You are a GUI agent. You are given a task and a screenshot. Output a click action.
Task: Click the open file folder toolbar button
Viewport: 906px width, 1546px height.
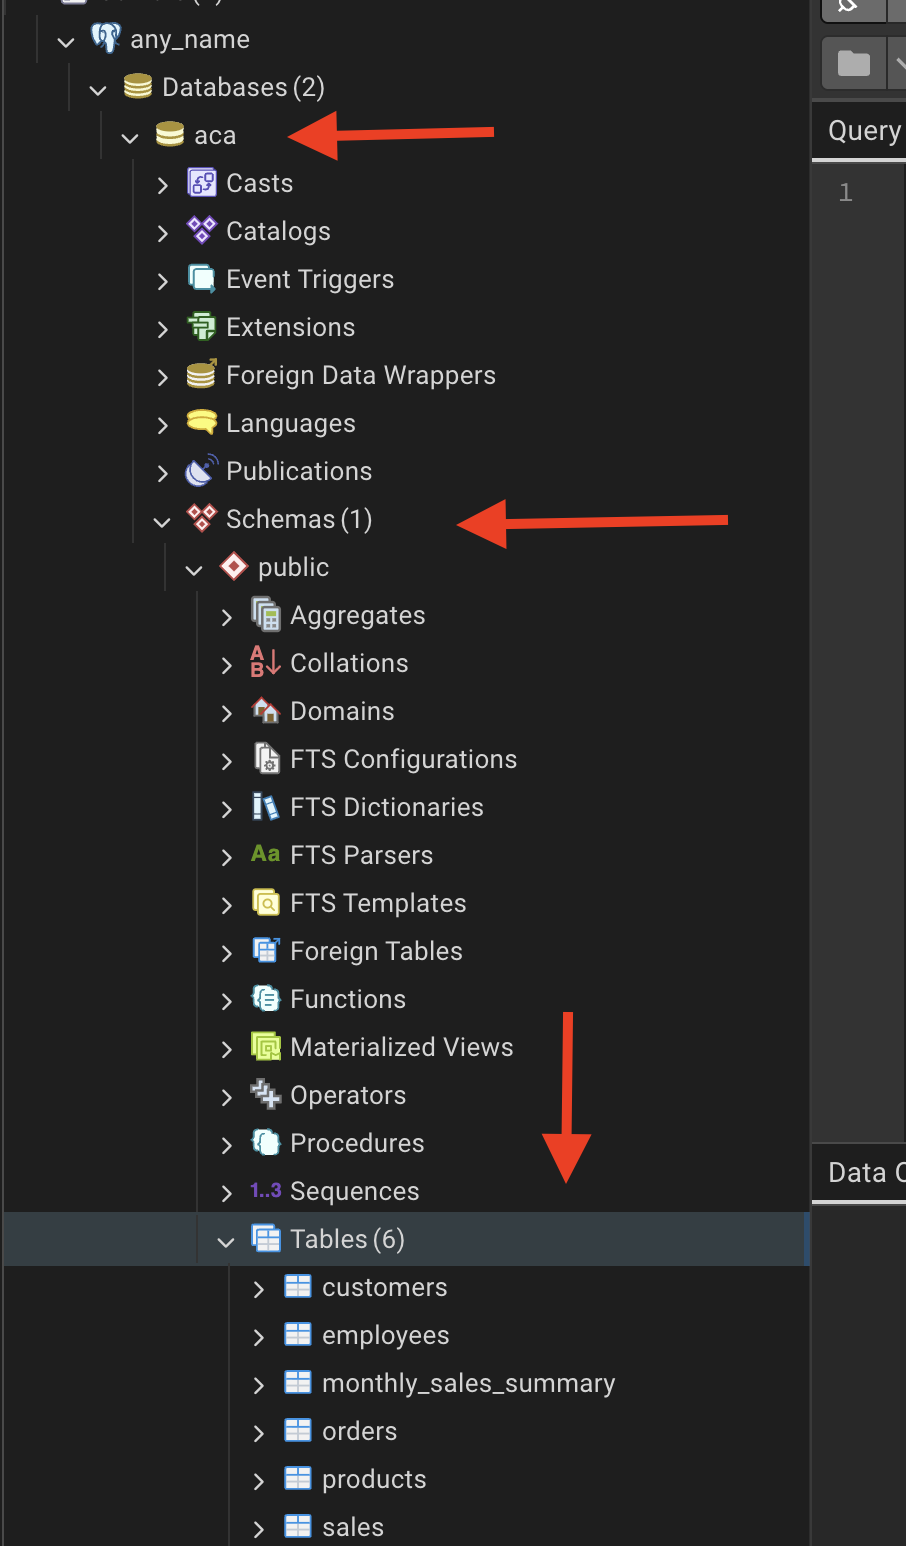pyautogui.click(x=853, y=64)
